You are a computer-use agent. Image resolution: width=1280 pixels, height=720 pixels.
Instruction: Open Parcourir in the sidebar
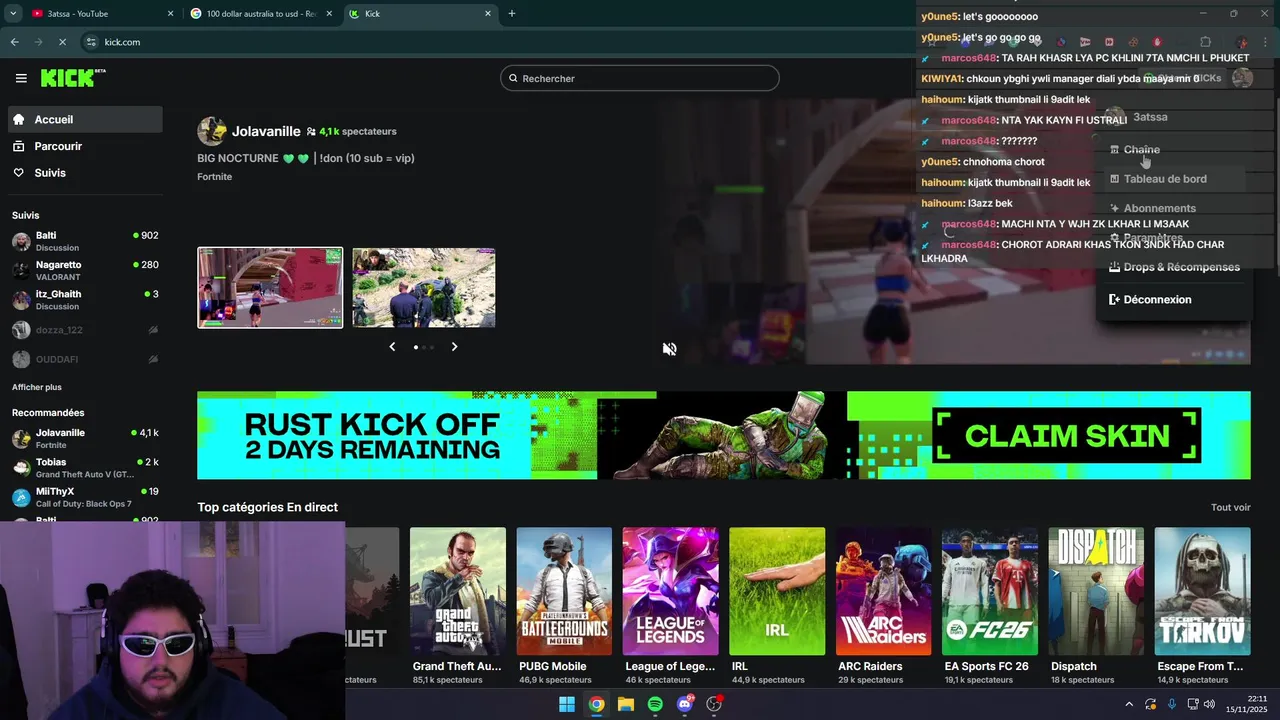(x=86, y=146)
